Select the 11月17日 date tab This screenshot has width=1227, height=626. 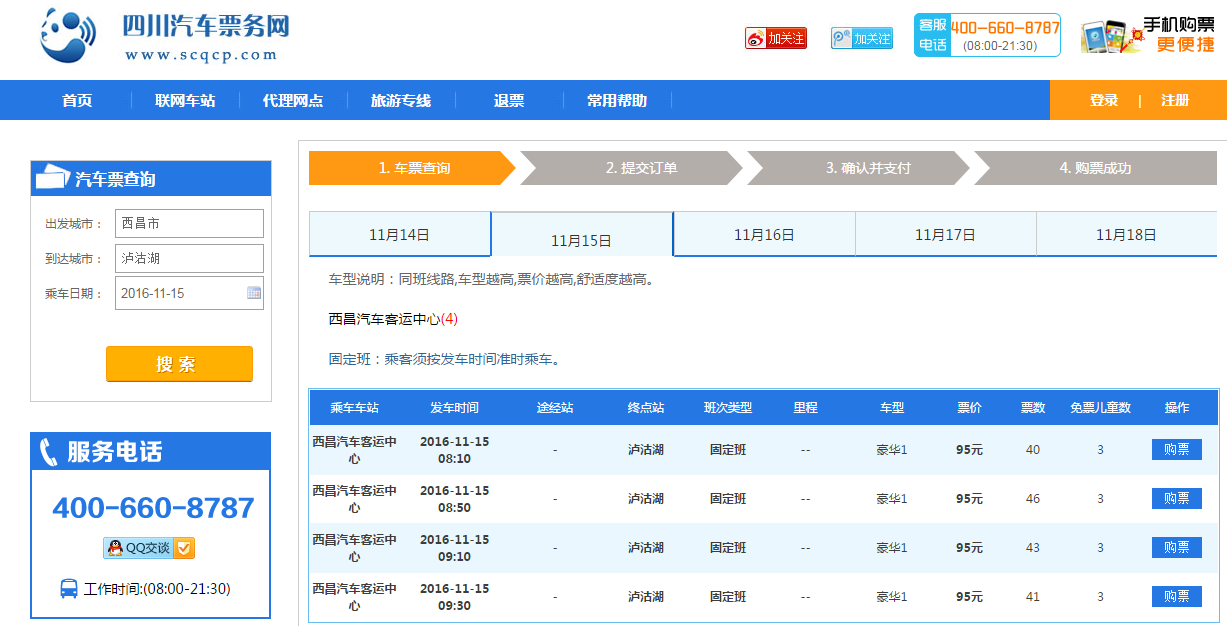pyautogui.click(x=945, y=235)
